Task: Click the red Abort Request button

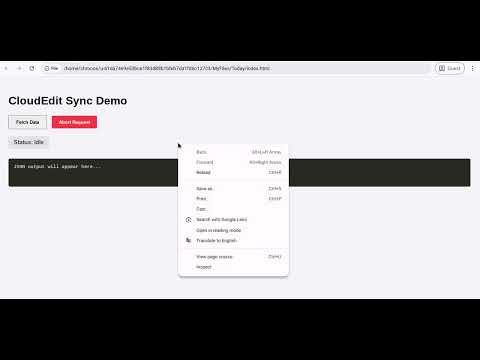Action: coord(74,122)
